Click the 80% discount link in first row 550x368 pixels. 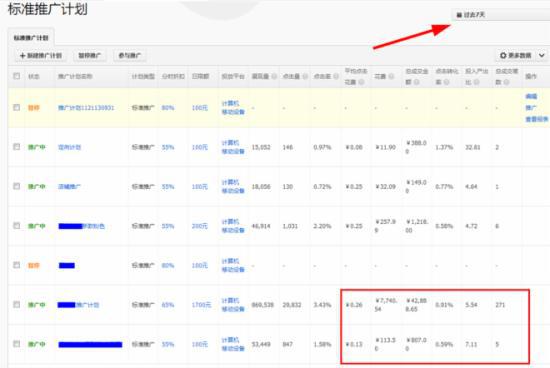pos(168,108)
